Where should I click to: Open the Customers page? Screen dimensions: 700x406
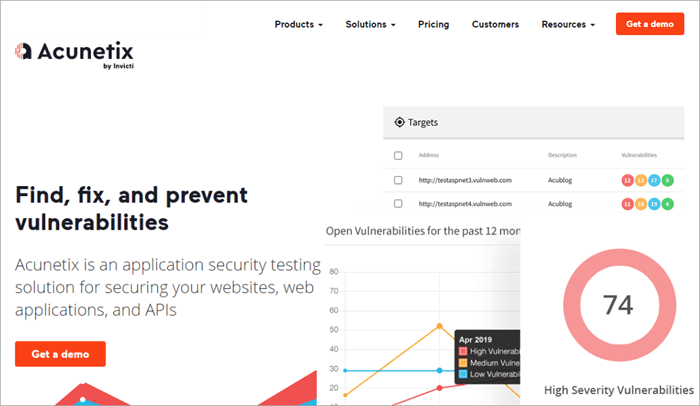coord(495,24)
